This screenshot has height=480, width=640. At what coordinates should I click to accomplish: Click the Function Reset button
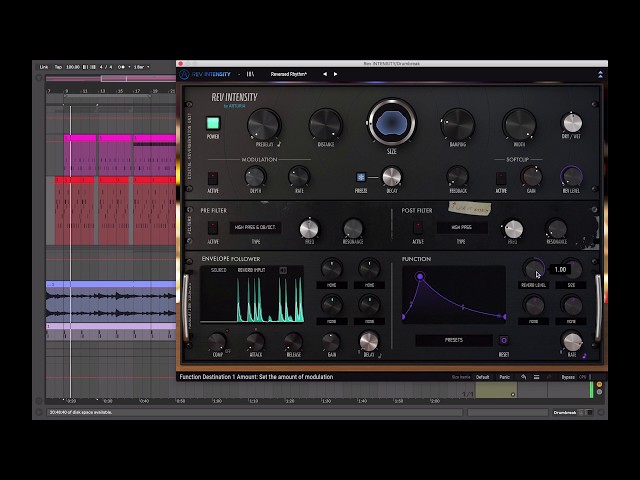click(504, 340)
